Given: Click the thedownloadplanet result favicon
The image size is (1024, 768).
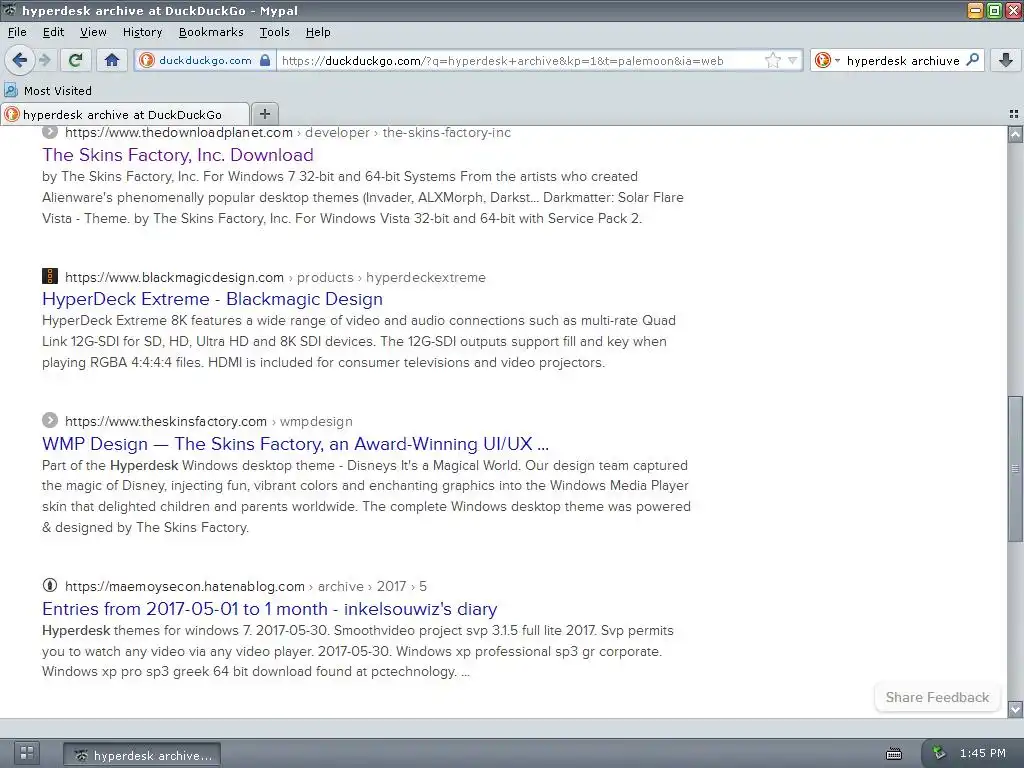Looking at the screenshot, I should pyautogui.click(x=50, y=132).
